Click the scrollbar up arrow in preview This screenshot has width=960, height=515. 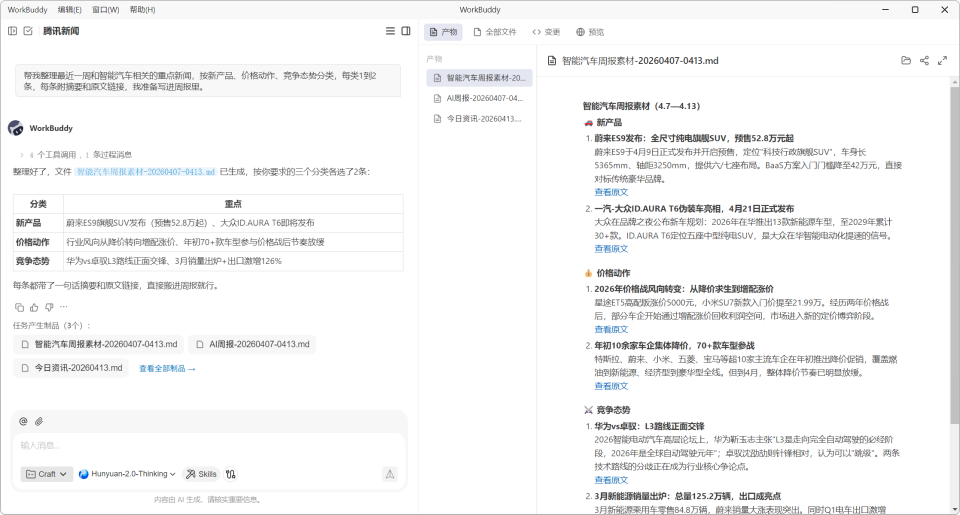(954, 81)
